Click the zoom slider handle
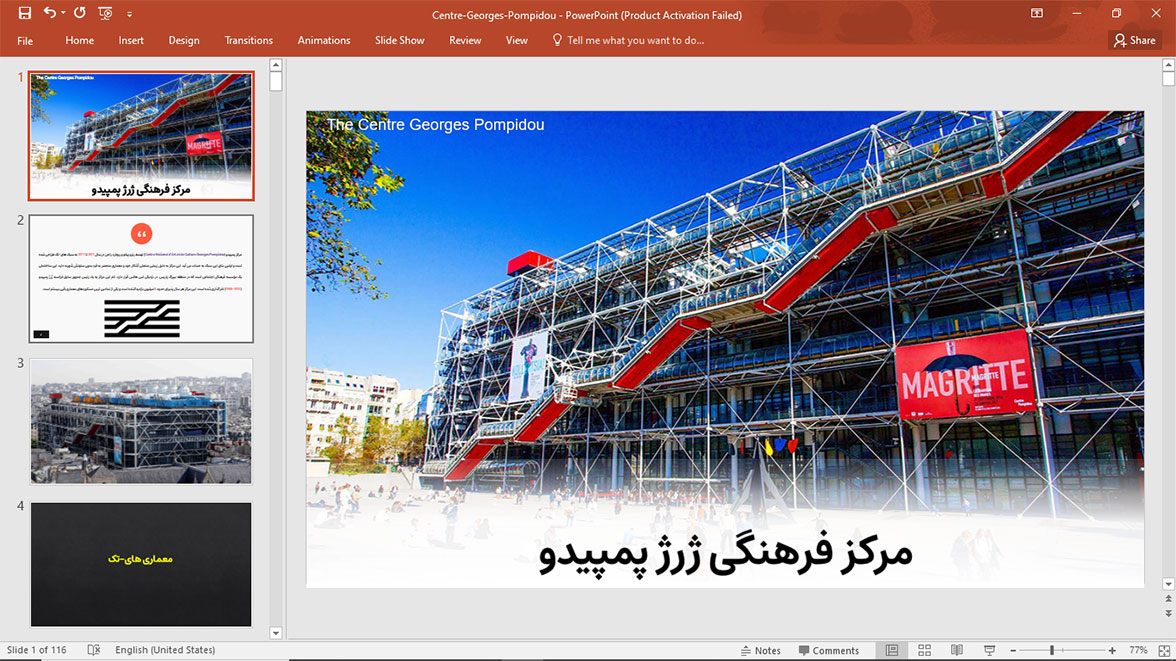 pyautogui.click(x=1052, y=650)
